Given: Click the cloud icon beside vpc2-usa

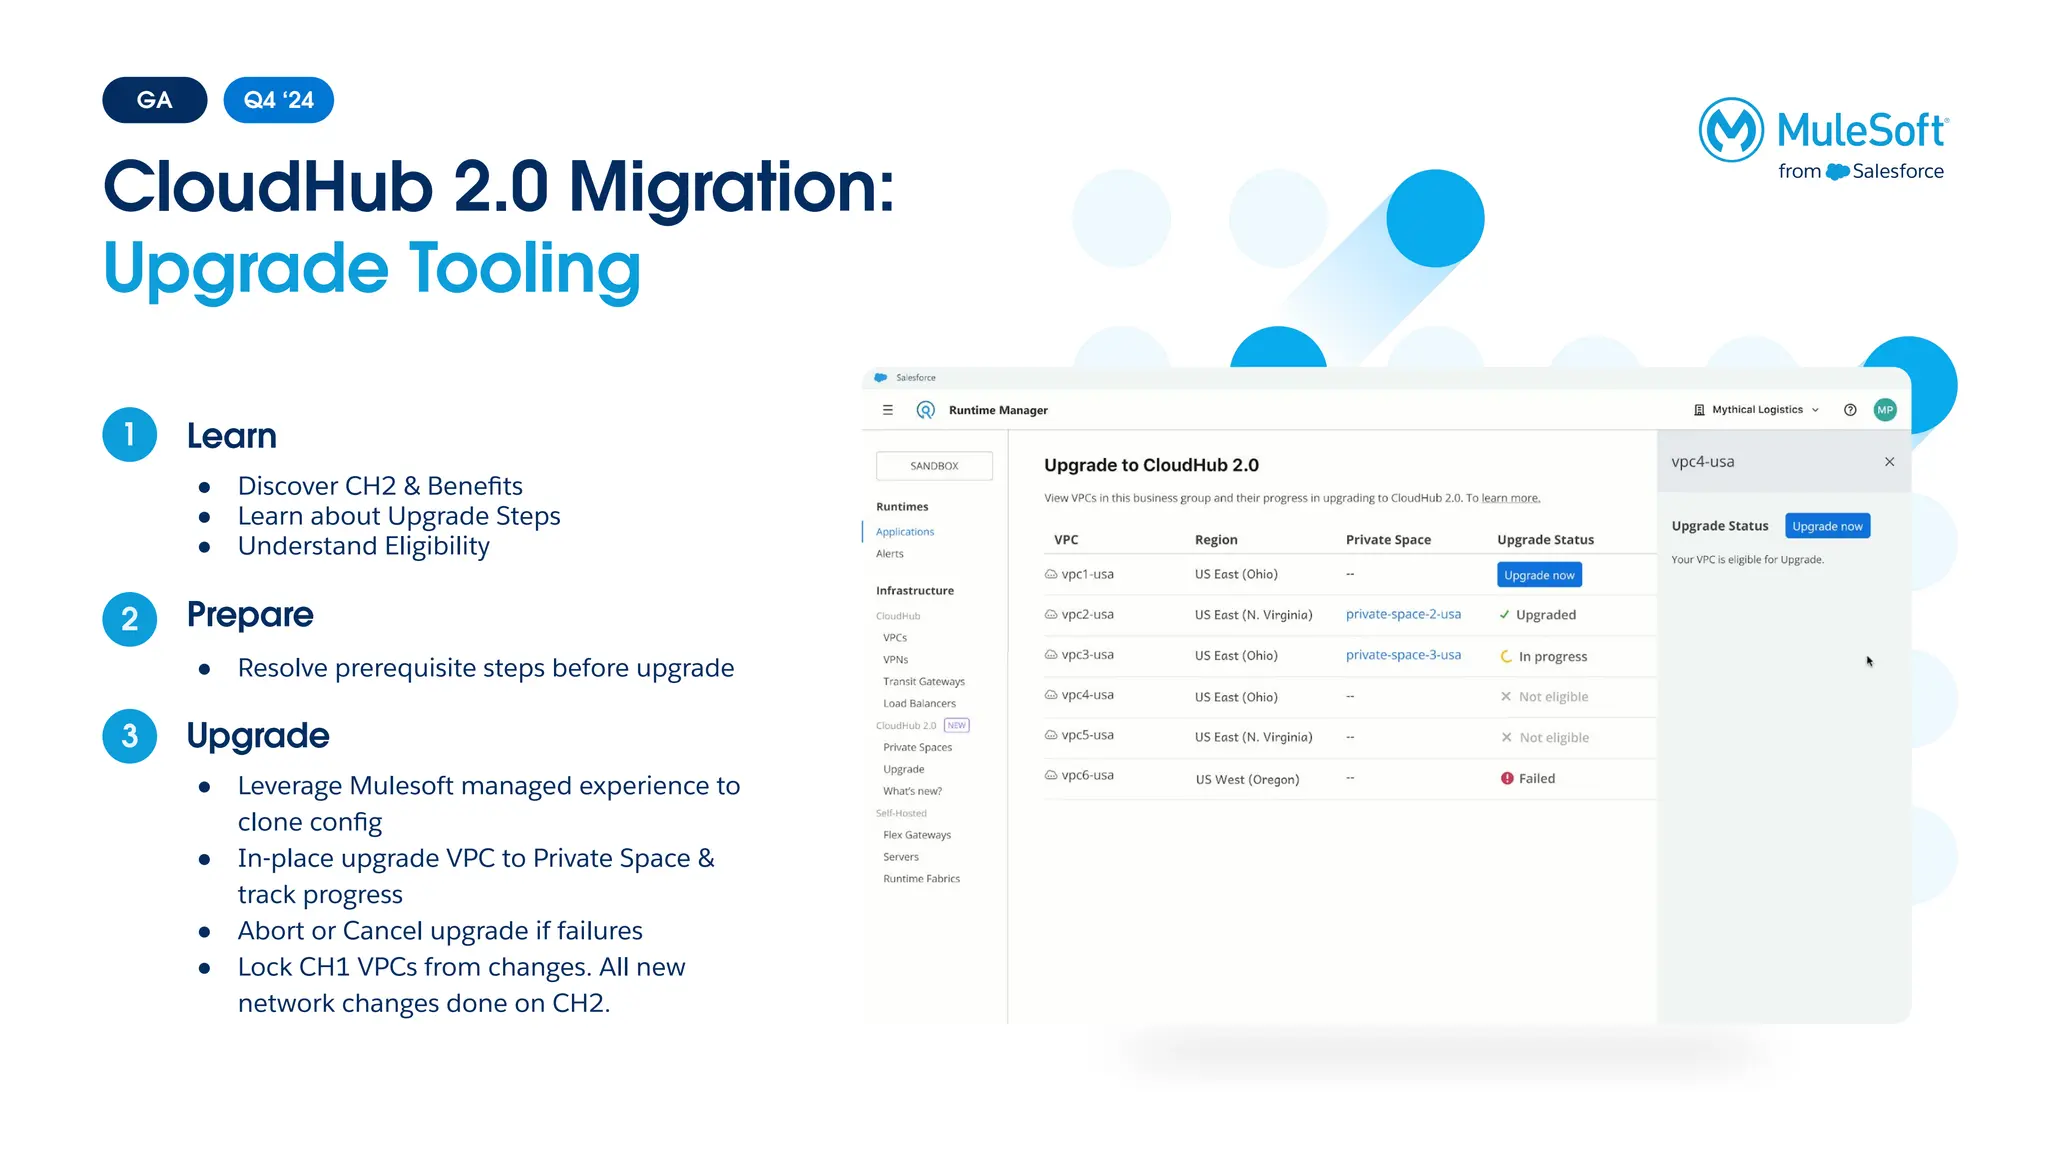Looking at the screenshot, I should (x=1051, y=614).
